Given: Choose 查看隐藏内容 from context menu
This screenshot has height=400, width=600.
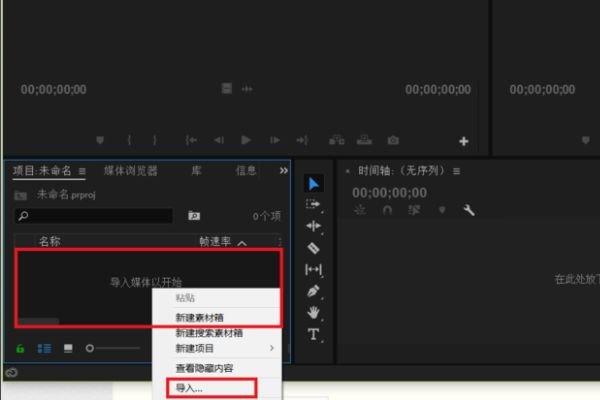Looking at the screenshot, I should tap(217, 368).
